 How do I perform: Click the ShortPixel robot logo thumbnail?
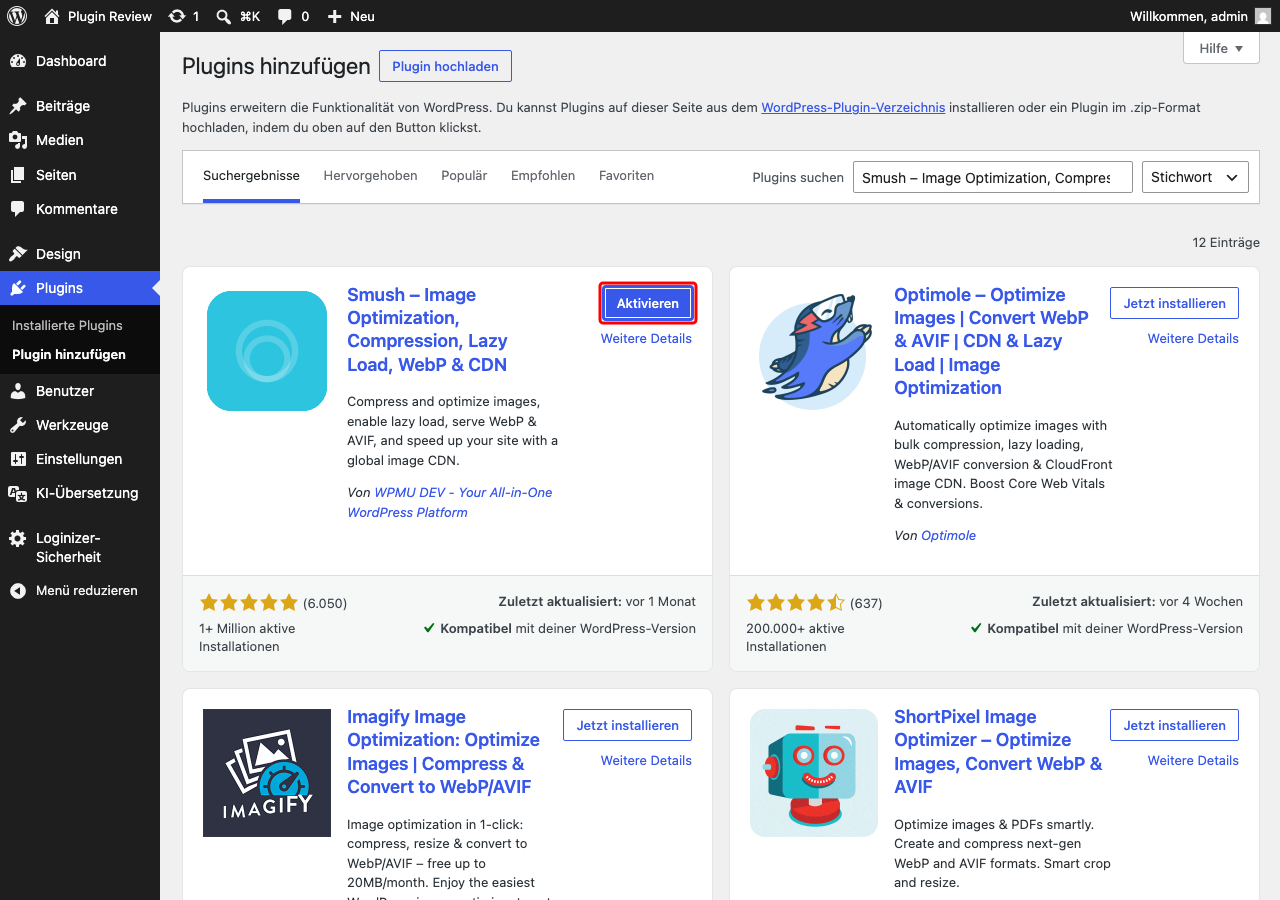814,773
